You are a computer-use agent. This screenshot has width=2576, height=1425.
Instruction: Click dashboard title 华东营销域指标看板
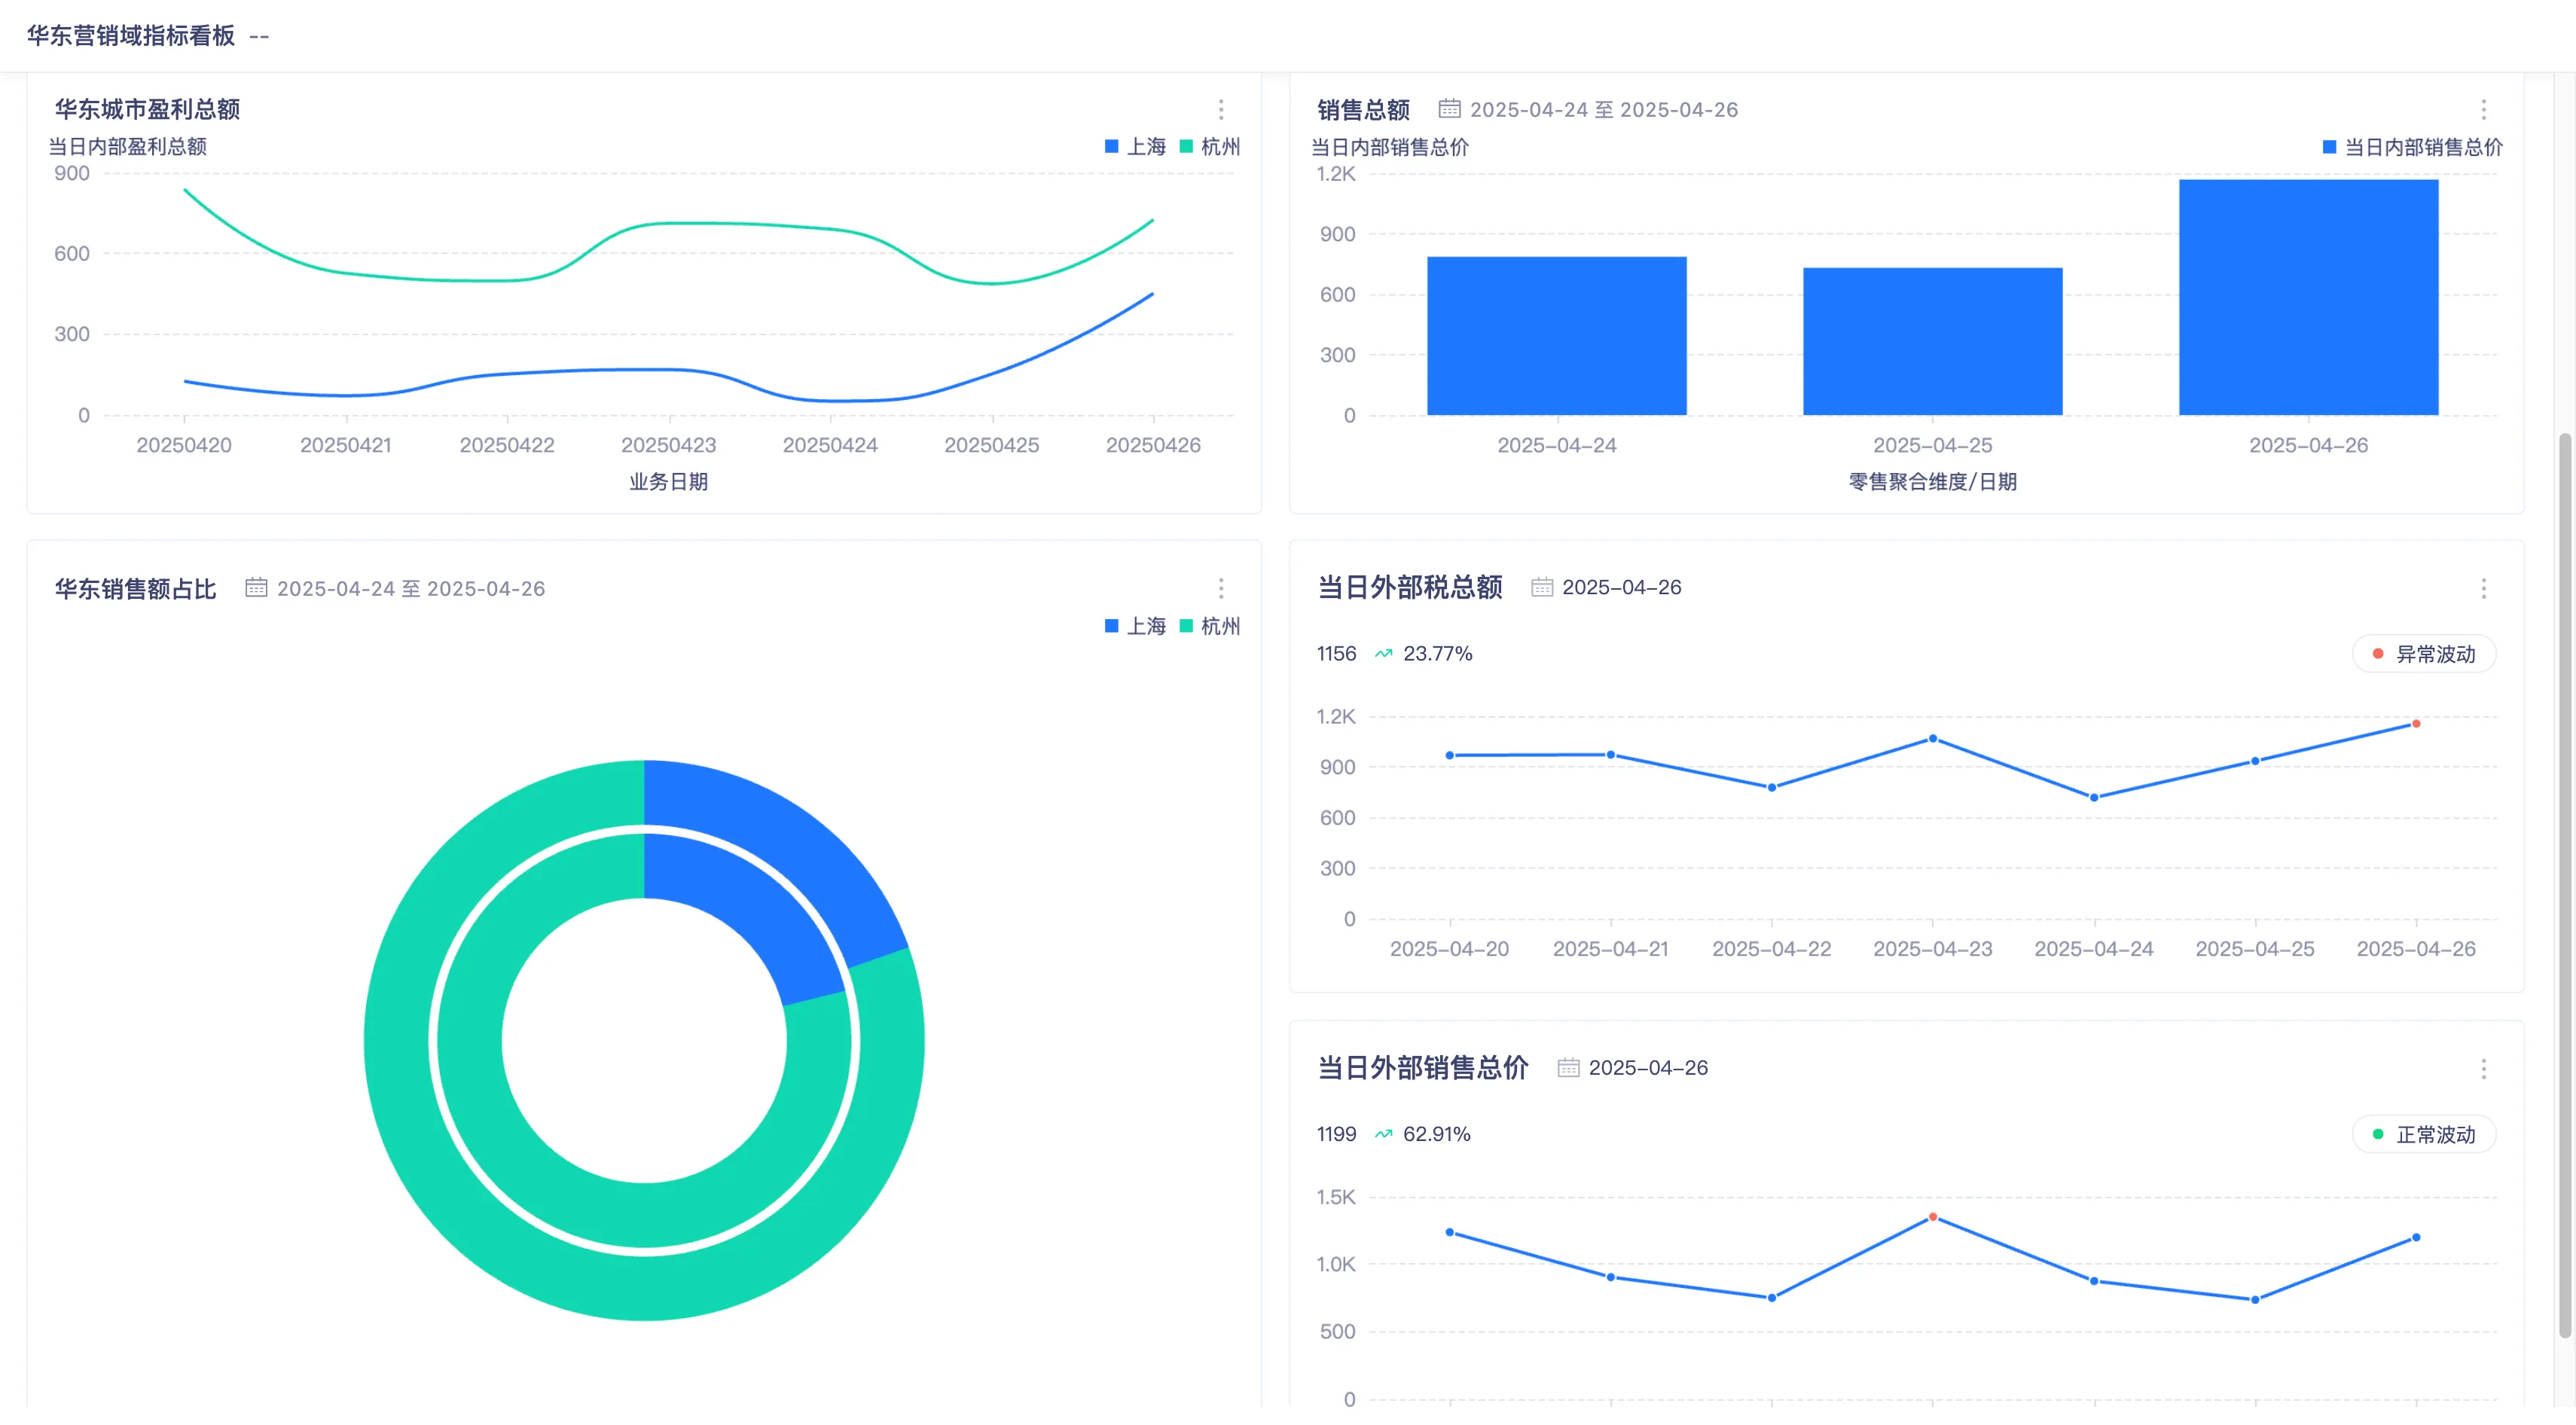pyautogui.click(x=131, y=36)
